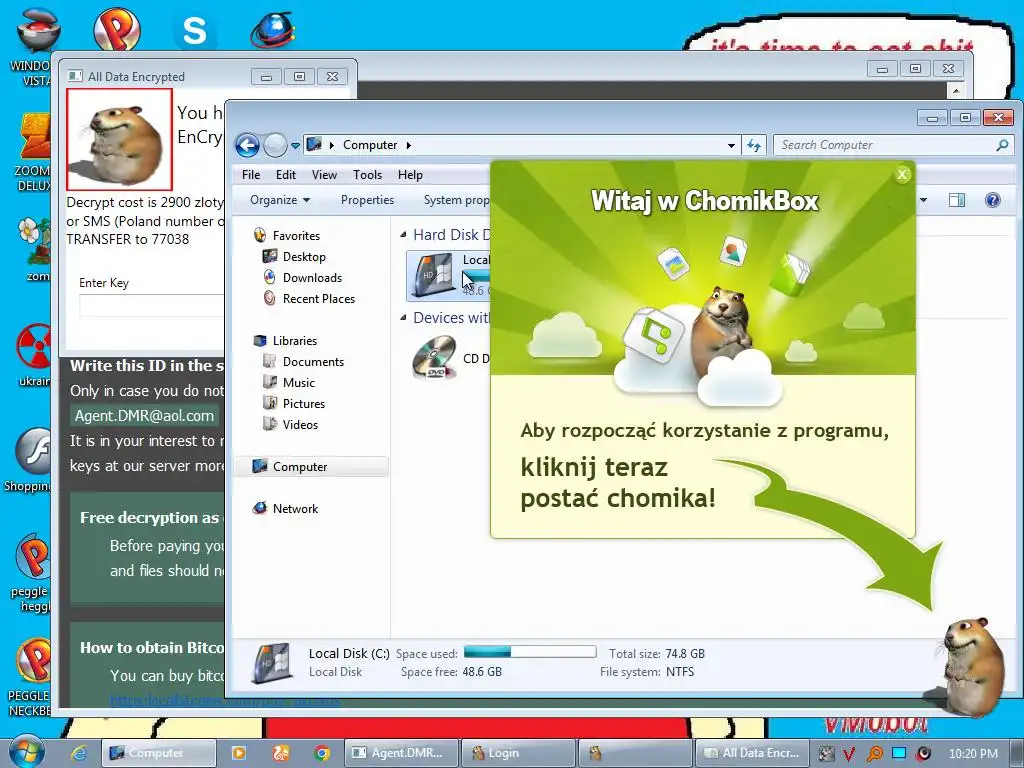
Task: Click Properties in Explorer toolbar
Action: [367, 200]
